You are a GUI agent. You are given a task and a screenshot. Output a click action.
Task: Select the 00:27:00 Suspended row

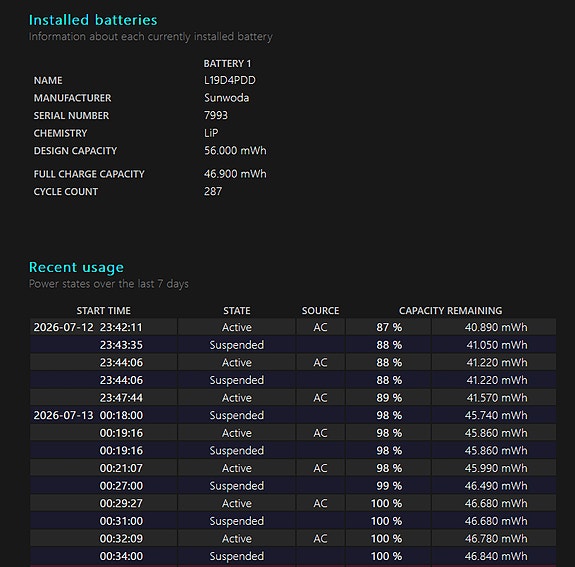pos(293,485)
